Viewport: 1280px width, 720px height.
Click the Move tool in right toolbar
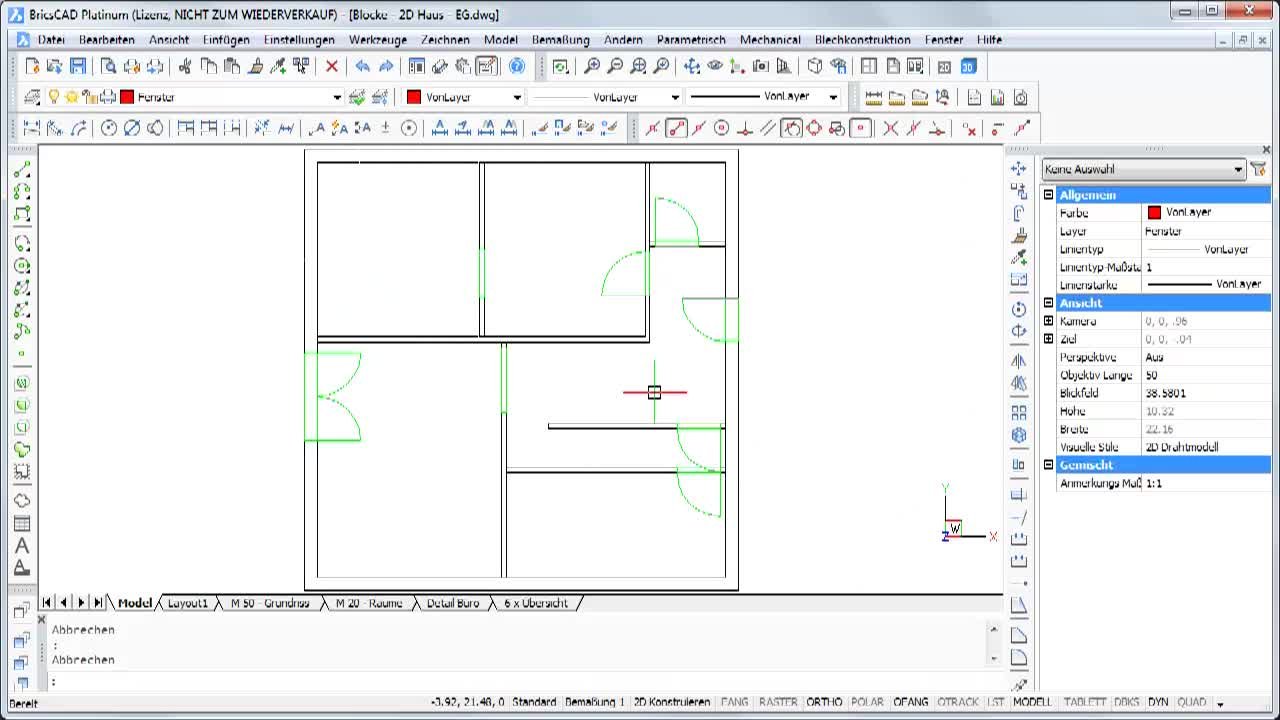[x=1019, y=169]
